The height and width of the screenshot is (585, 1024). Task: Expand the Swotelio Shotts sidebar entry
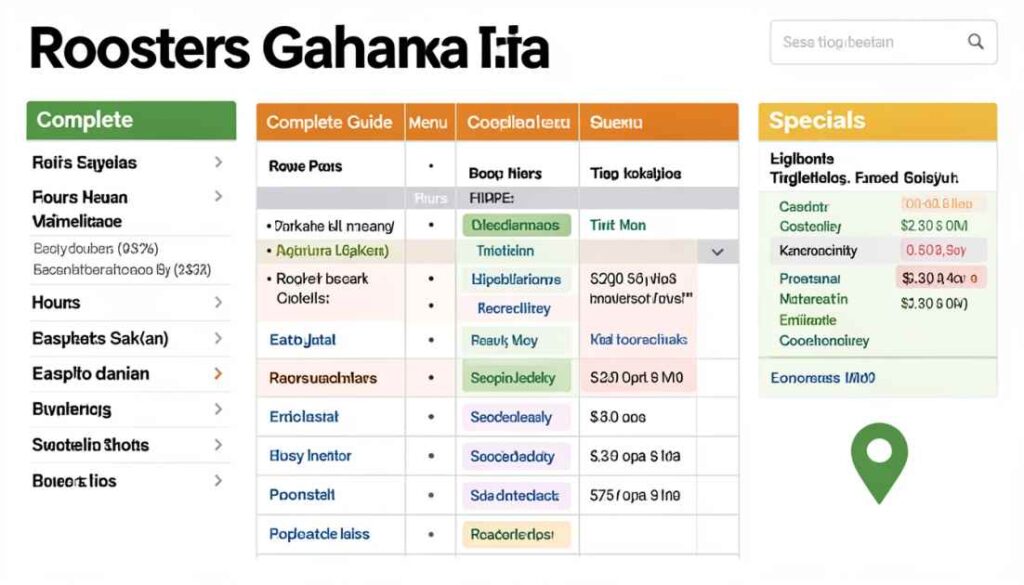[x=218, y=445]
